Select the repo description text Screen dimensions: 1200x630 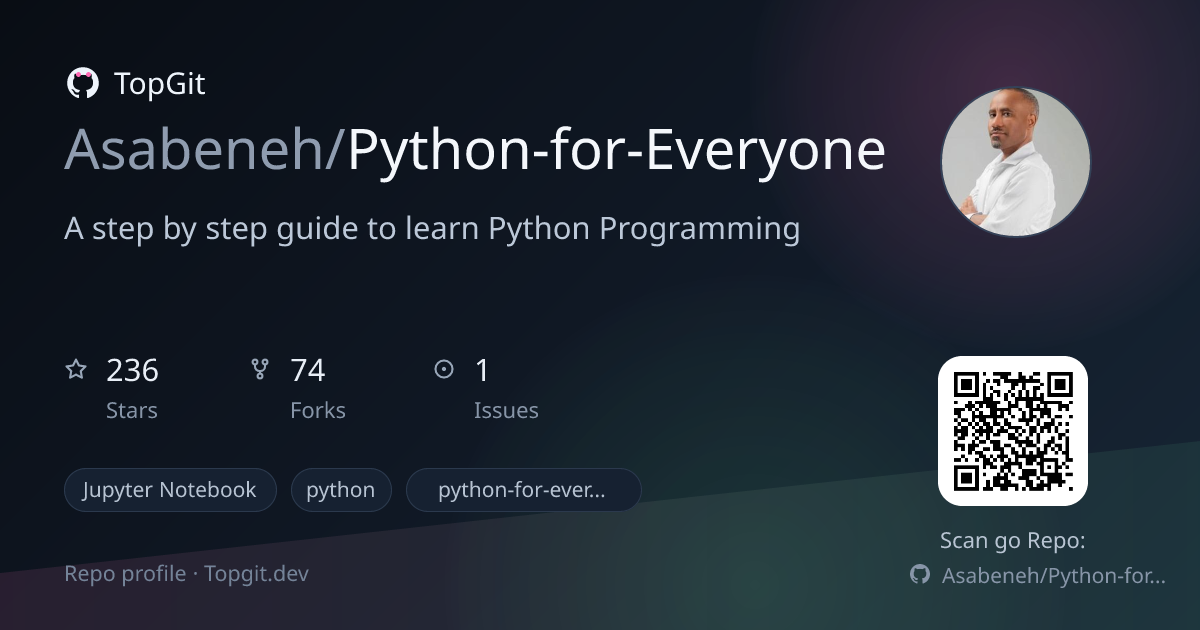(x=432, y=230)
